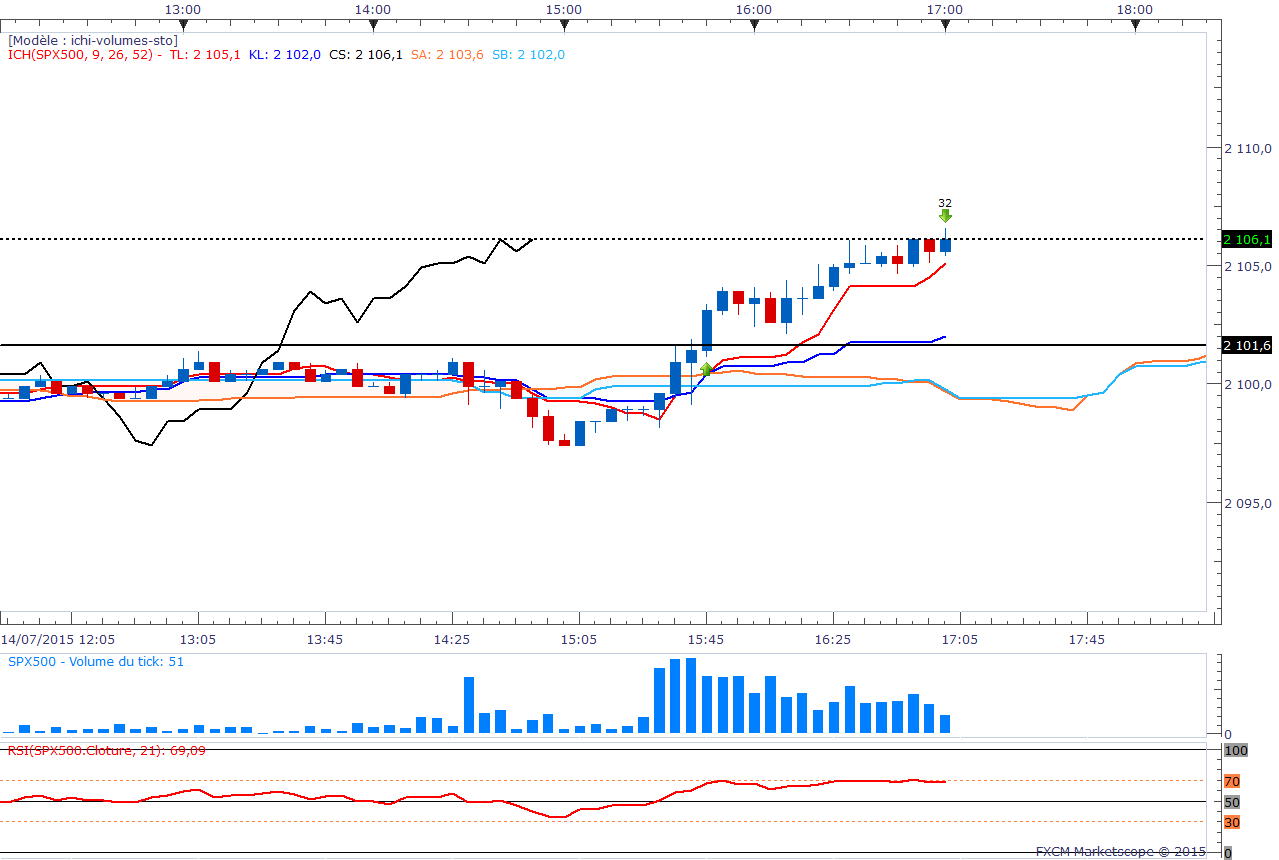Click the TL: 2 105,1 value
The width and height of the screenshot is (1279, 860).
(x=205, y=55)
